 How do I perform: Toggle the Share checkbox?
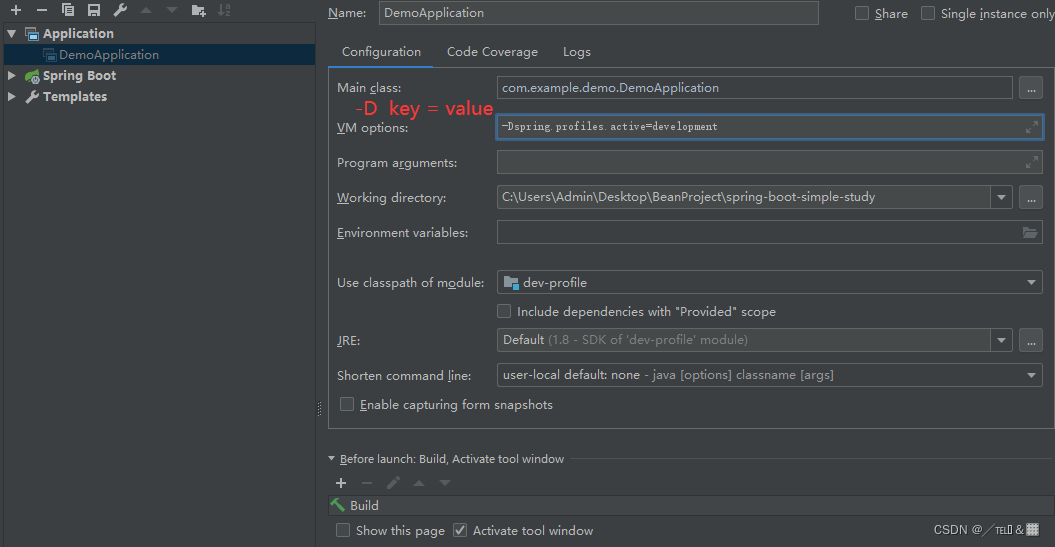pos(862,13)
